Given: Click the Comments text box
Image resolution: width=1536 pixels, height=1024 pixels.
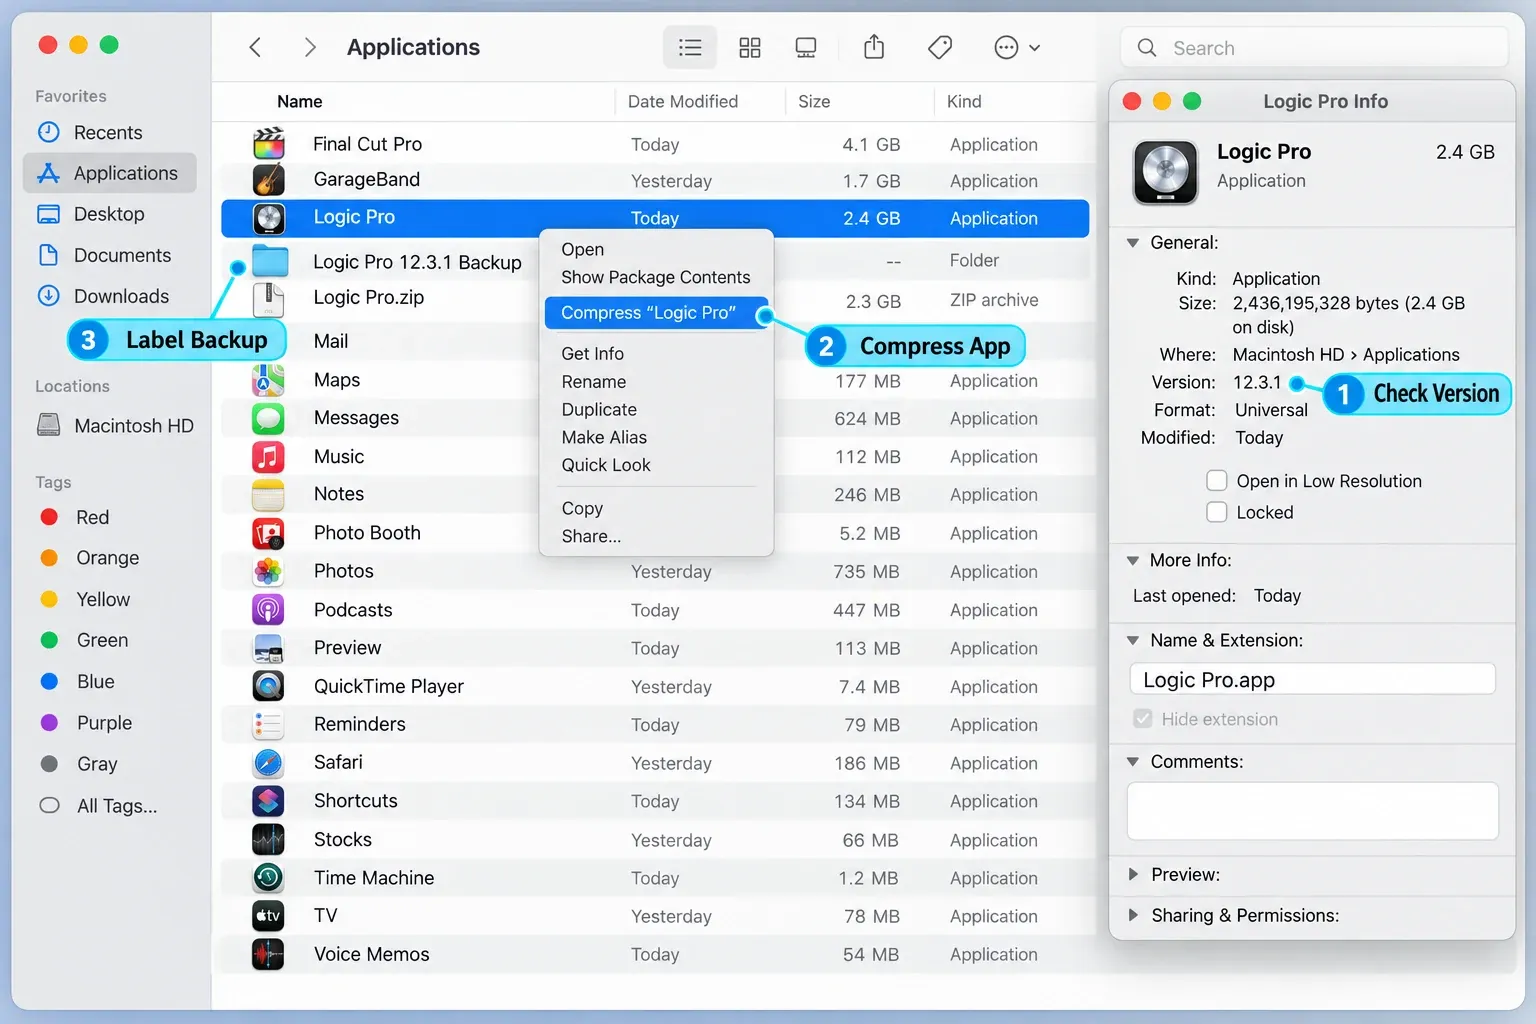Looking at the screenshot, I should click(1313, 811).
